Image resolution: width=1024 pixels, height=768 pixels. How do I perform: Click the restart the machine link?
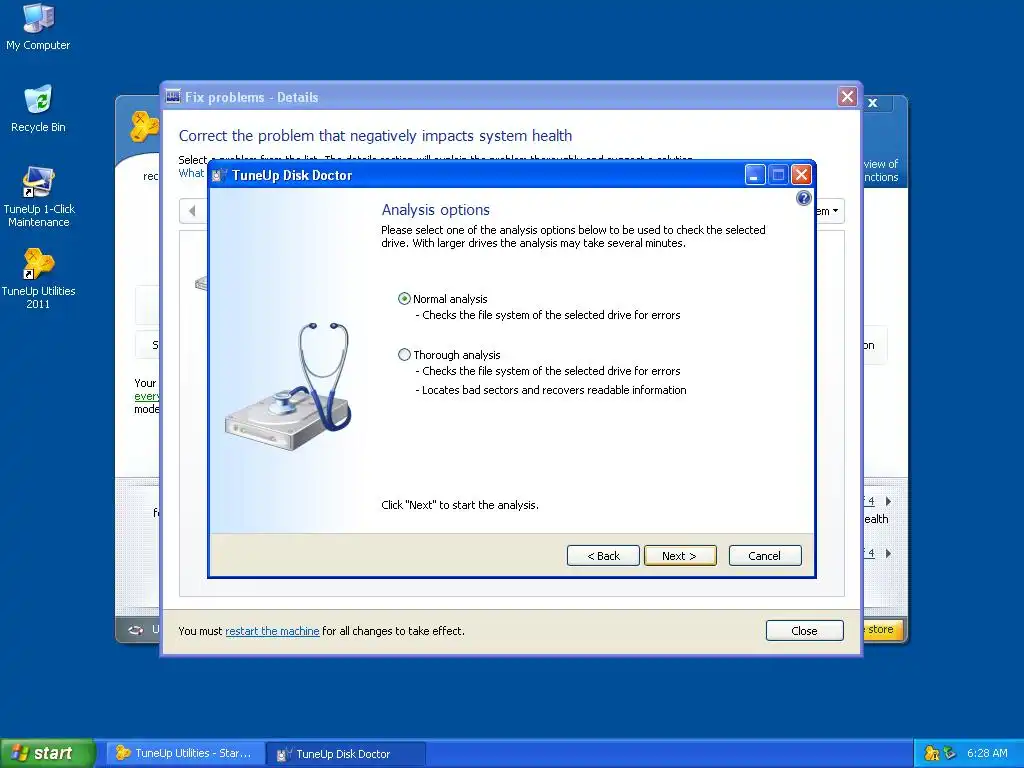point(272,631)
